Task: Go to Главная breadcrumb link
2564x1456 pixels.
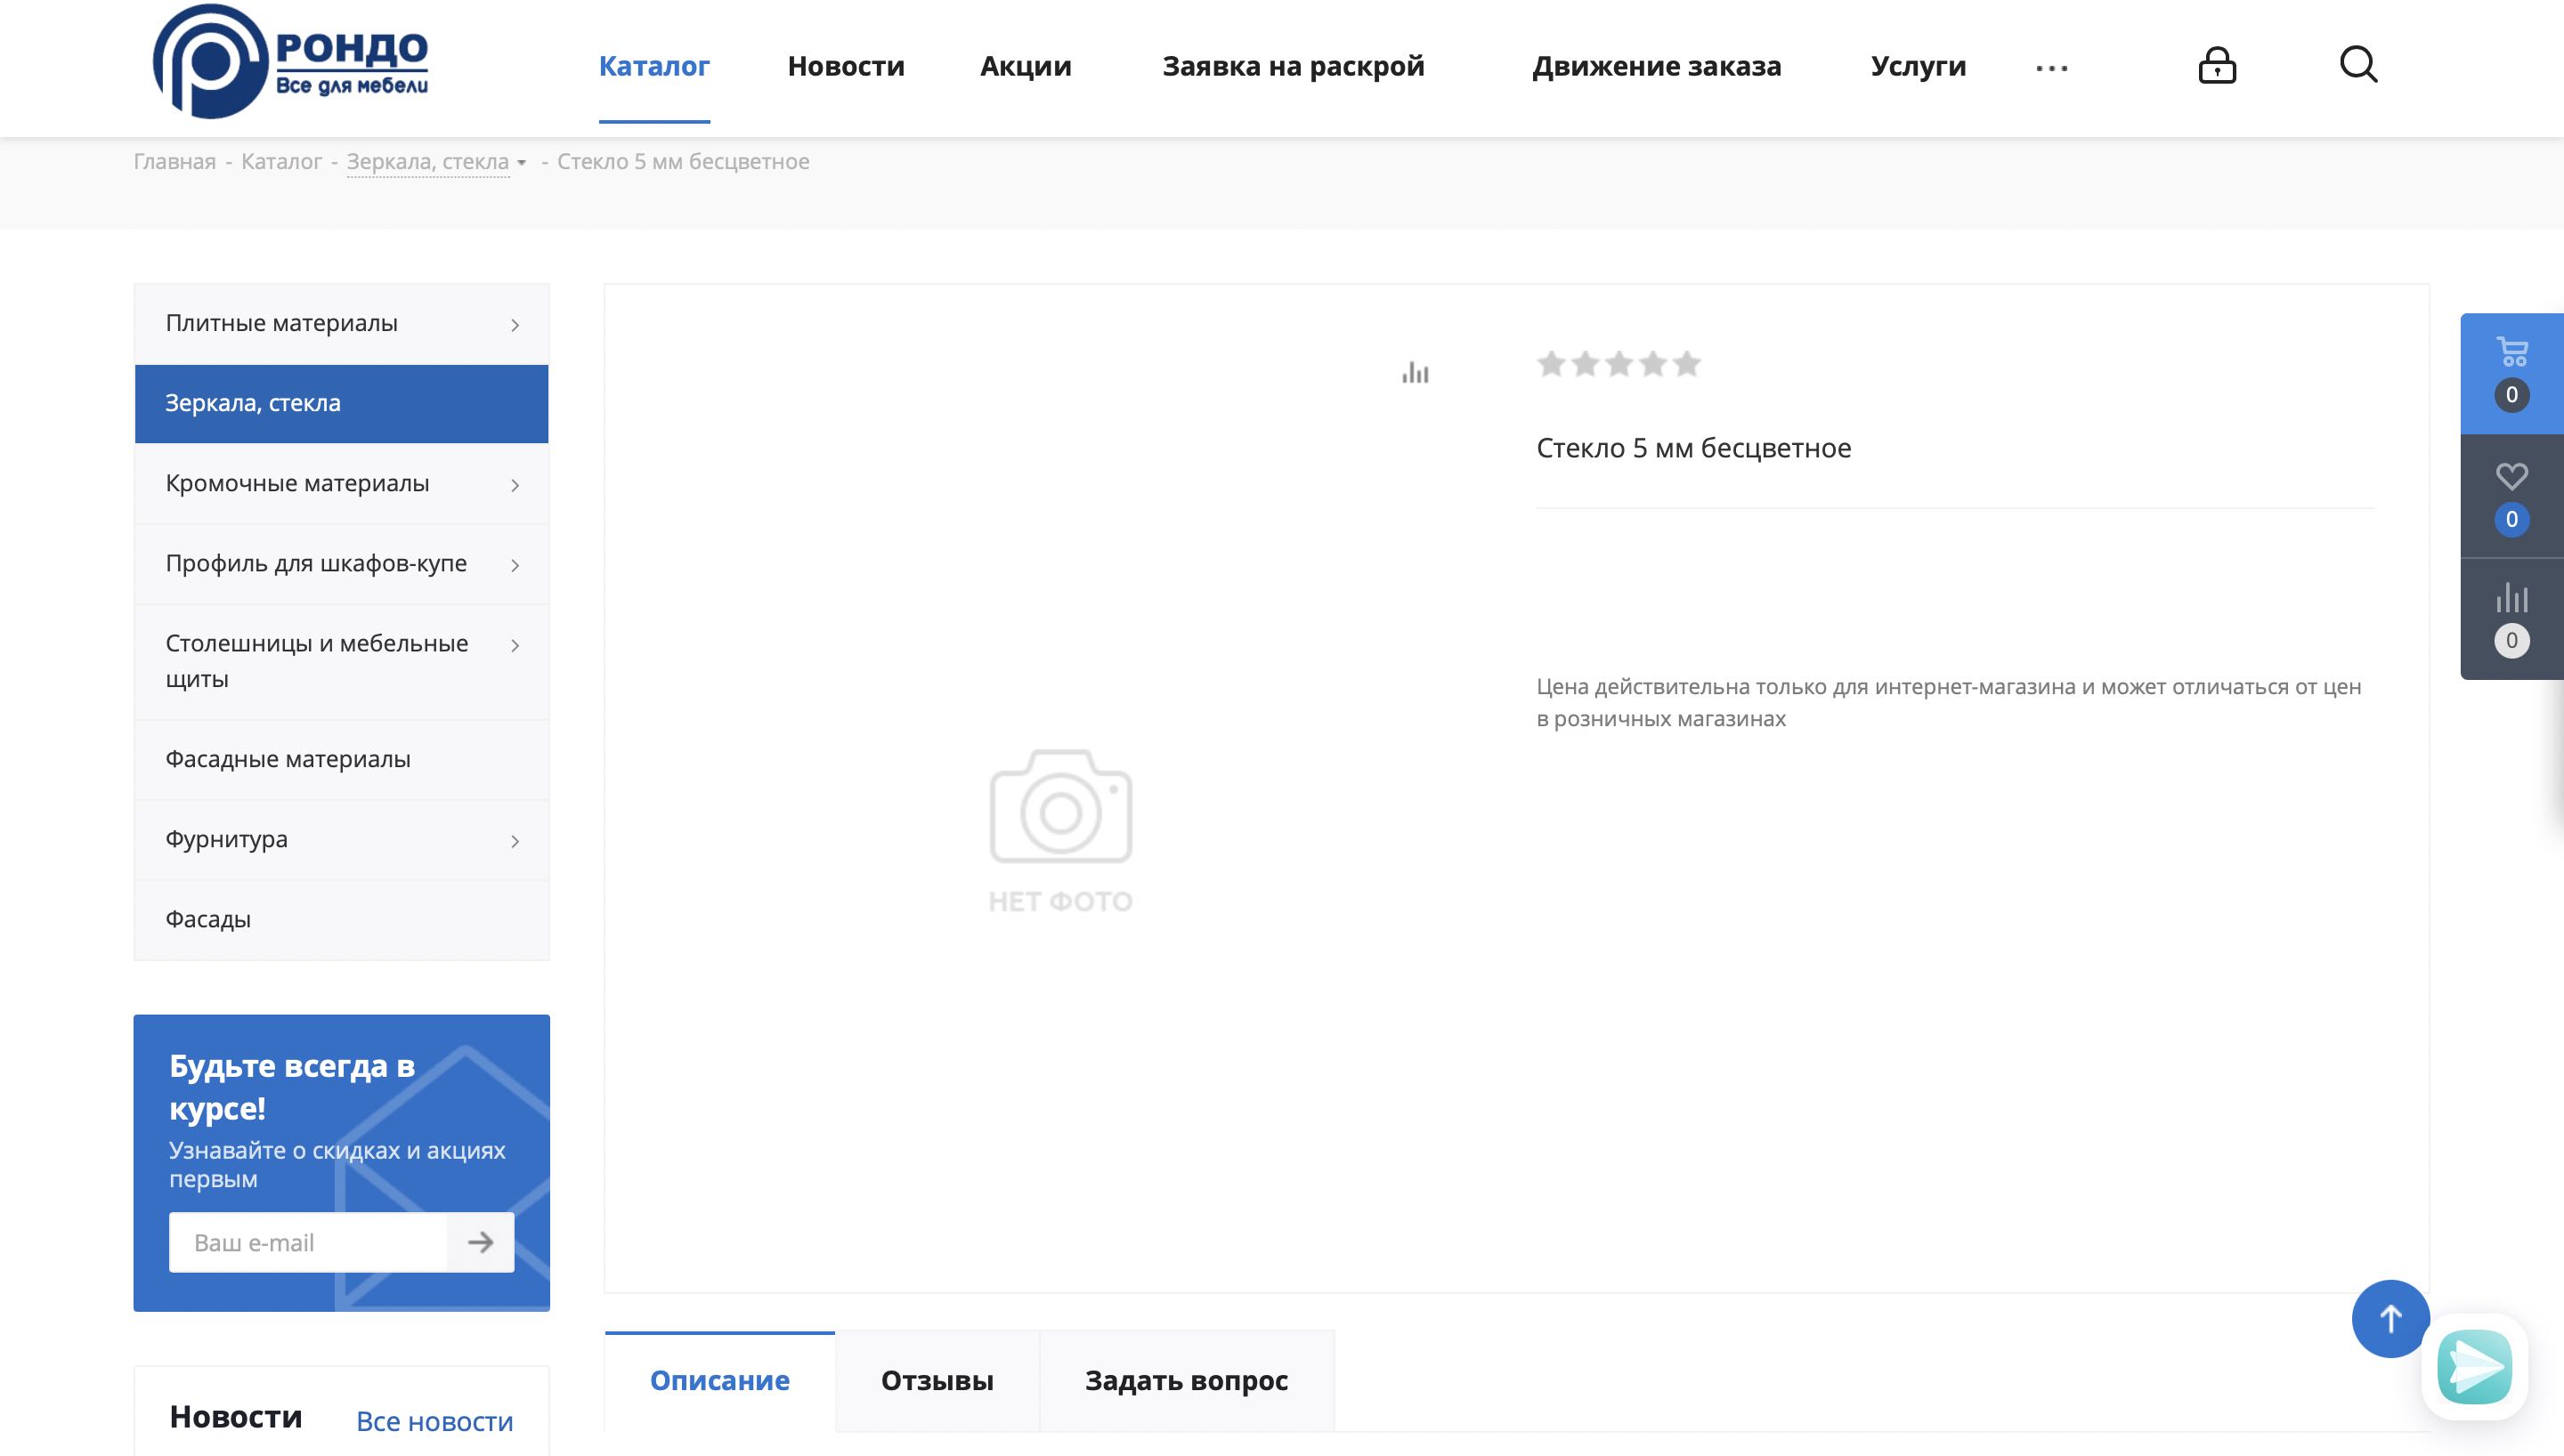Action: click(175, 162)
